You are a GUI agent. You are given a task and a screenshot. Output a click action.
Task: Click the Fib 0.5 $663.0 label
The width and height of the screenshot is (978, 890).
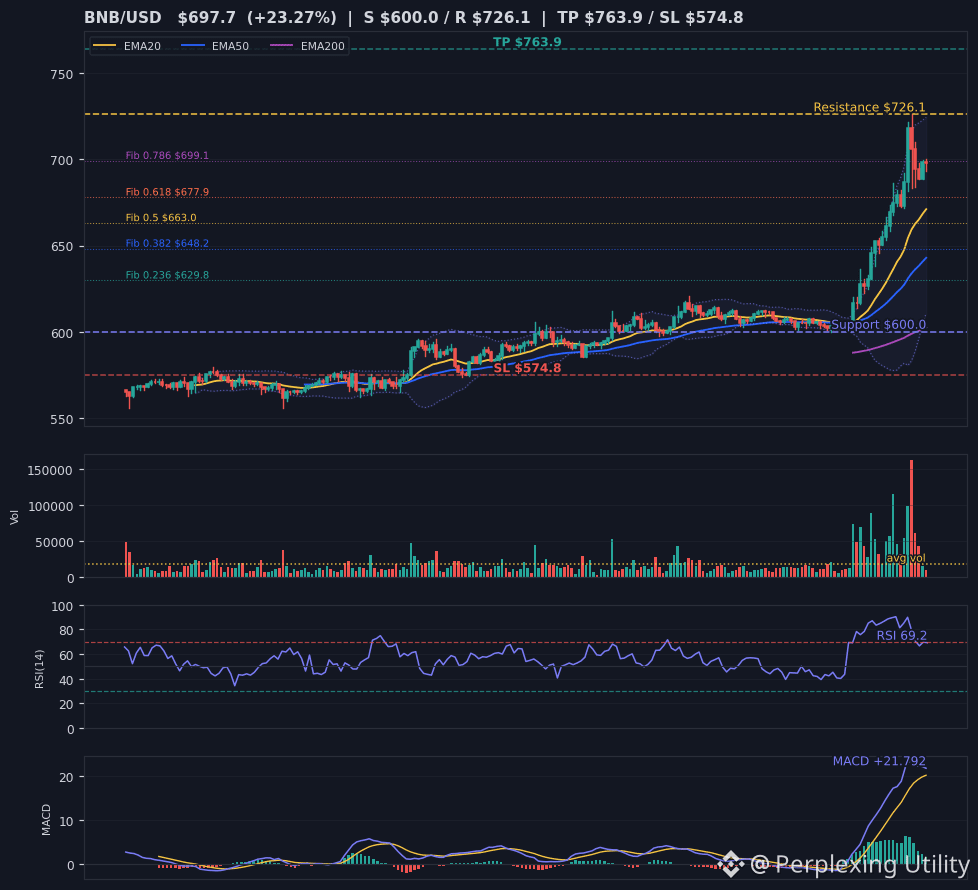pos(161,218)
